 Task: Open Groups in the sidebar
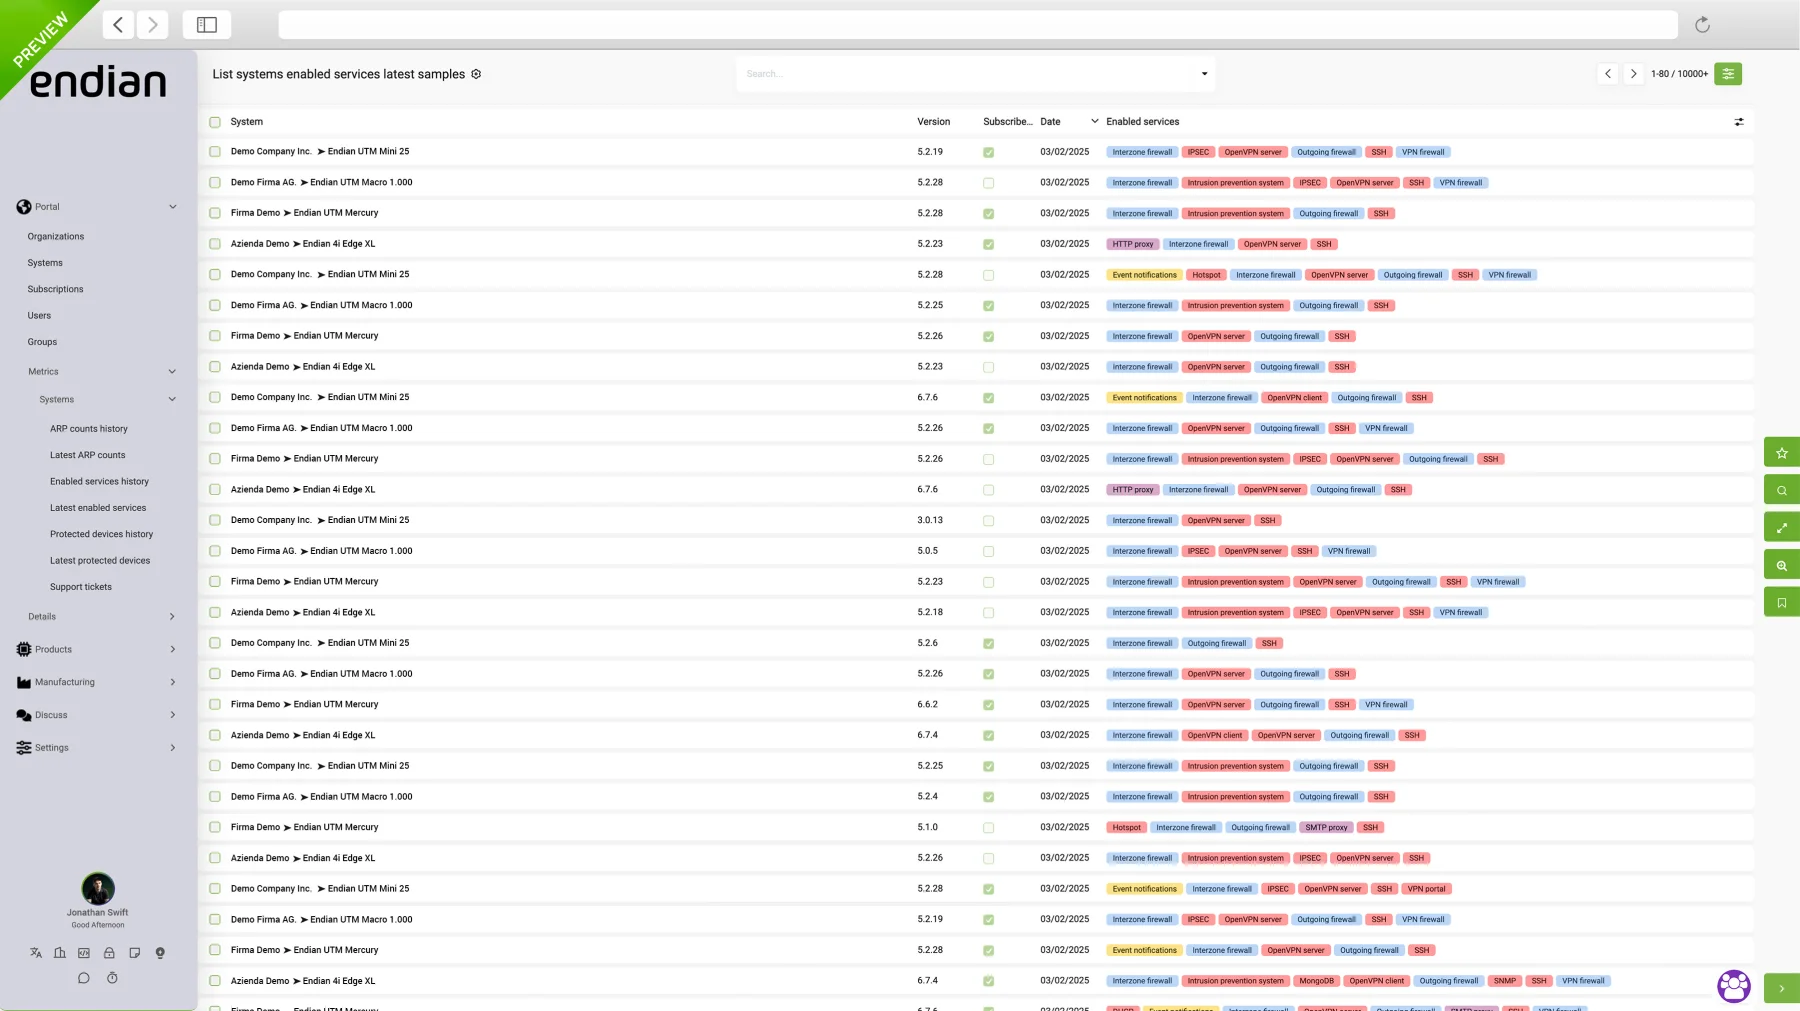[x=42, y=342]
